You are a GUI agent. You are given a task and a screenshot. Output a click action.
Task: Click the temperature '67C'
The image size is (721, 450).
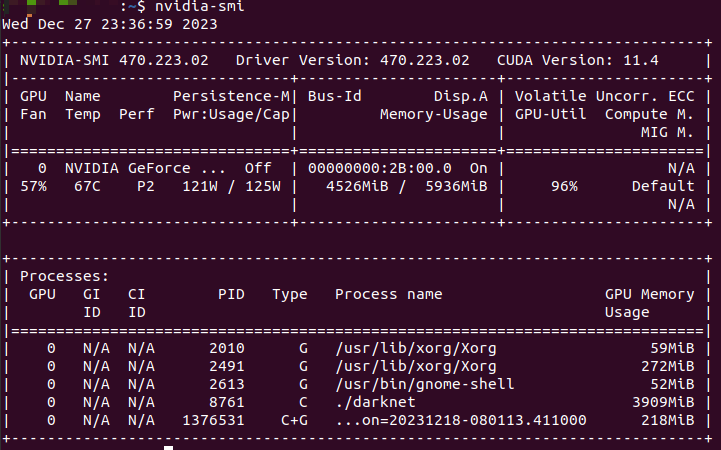point(87,186)
